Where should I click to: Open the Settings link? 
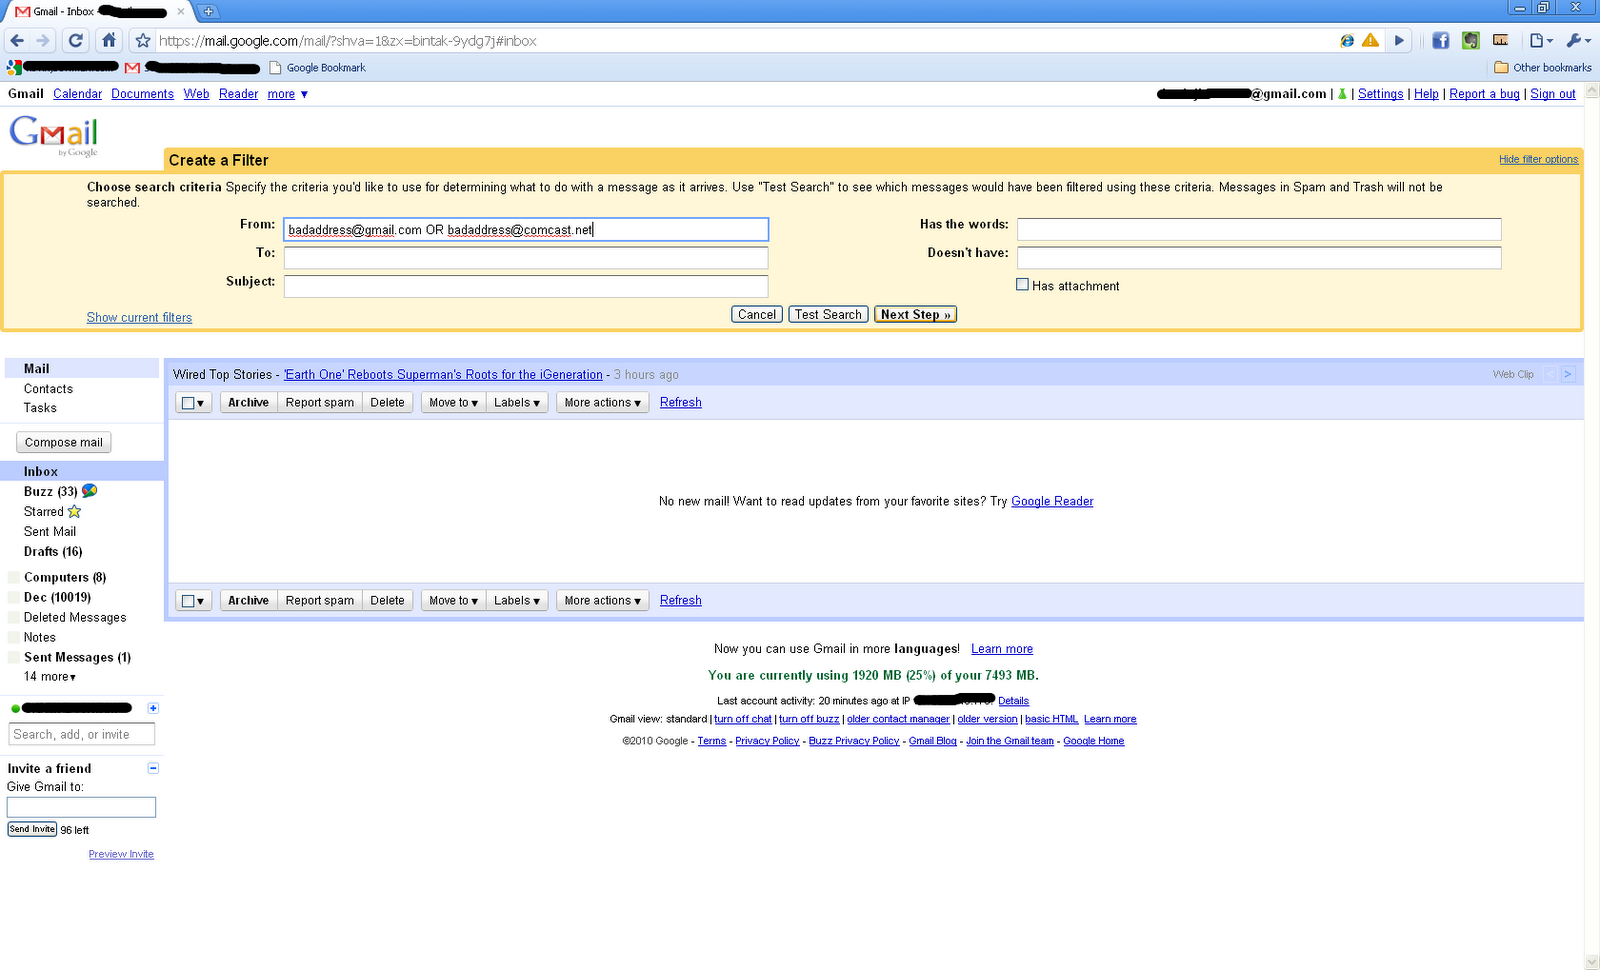pyautogui.click(x=1380, y=94)
